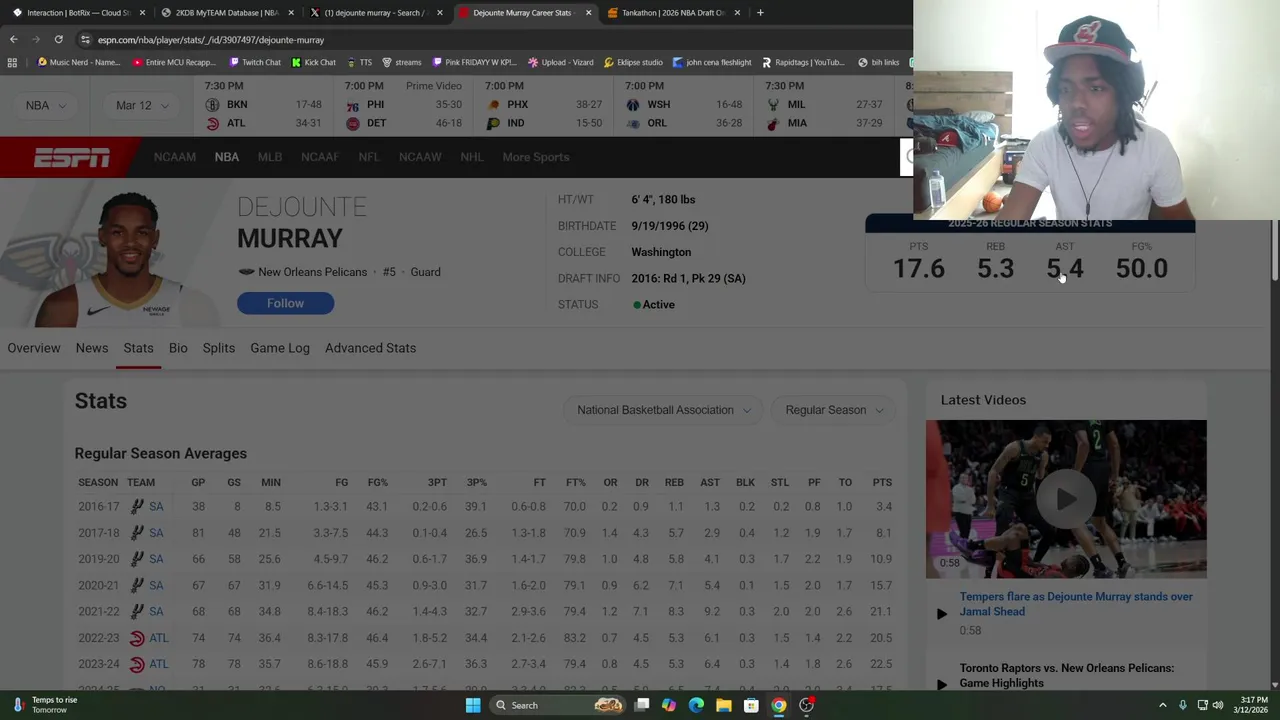Open More Sports menu
Screen dimensions: 1280x720
click(536, 157)
